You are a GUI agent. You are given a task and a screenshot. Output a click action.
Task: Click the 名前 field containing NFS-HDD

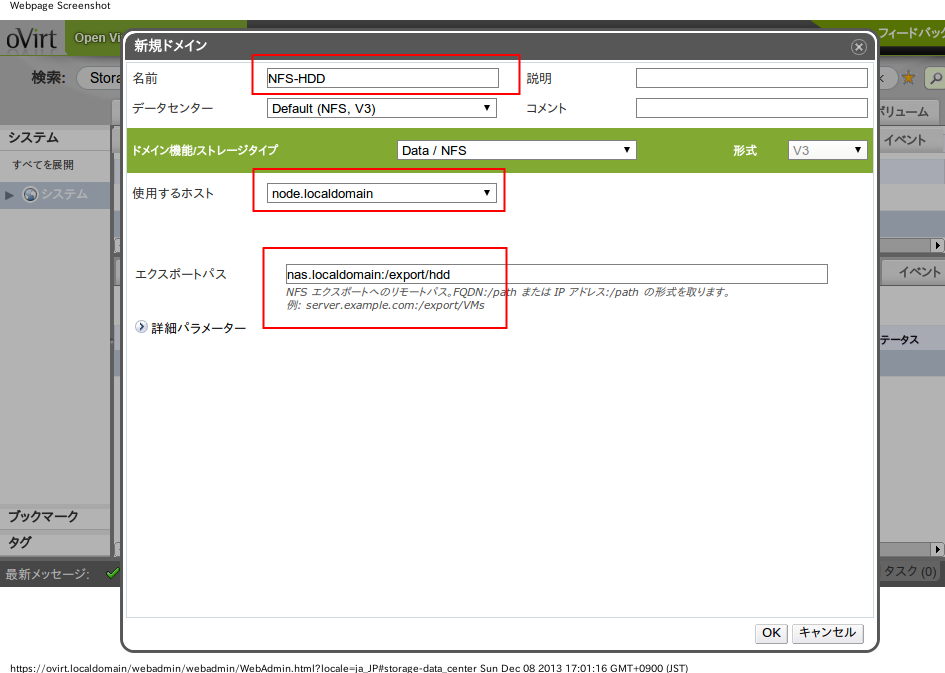click(x=382, y=78)
